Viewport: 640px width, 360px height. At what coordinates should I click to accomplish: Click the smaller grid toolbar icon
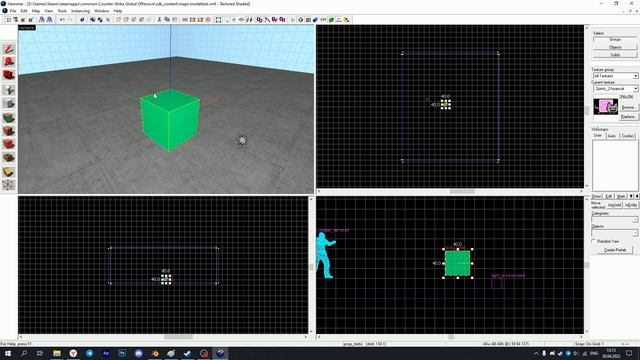click(23, 20)
